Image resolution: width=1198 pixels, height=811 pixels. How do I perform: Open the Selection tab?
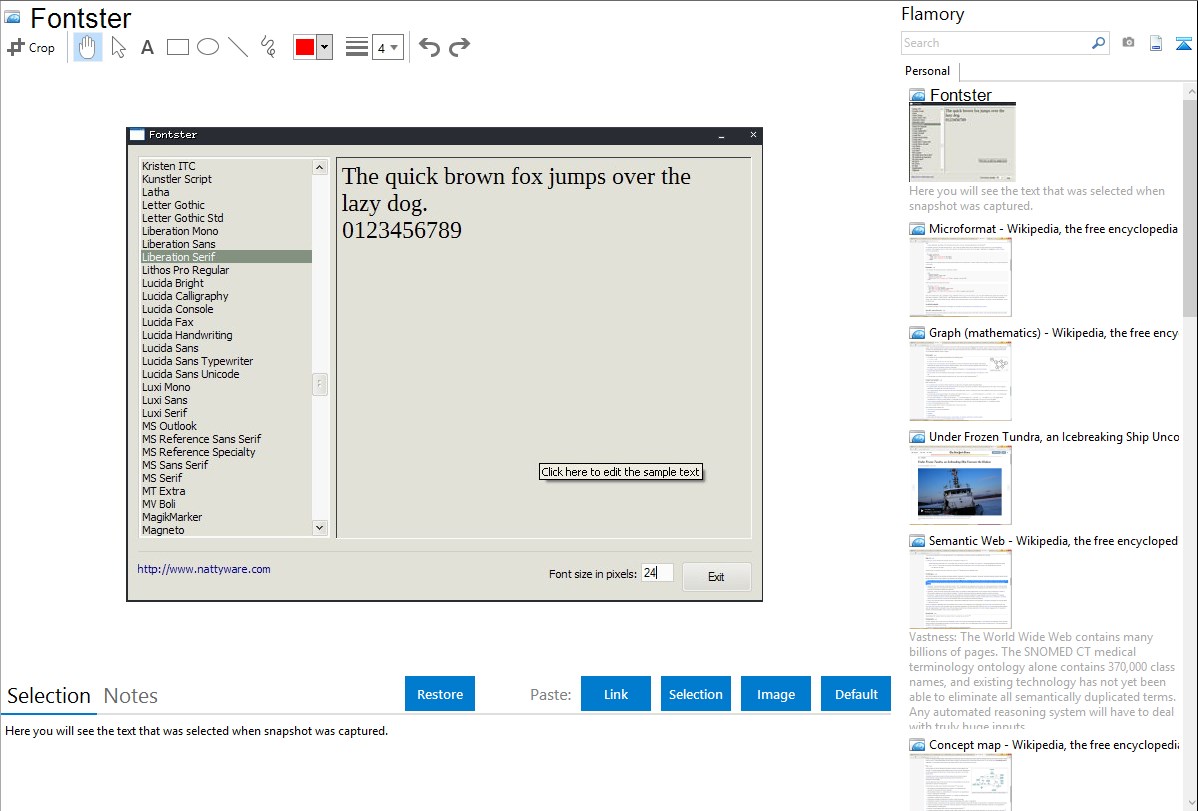(49, 696)
